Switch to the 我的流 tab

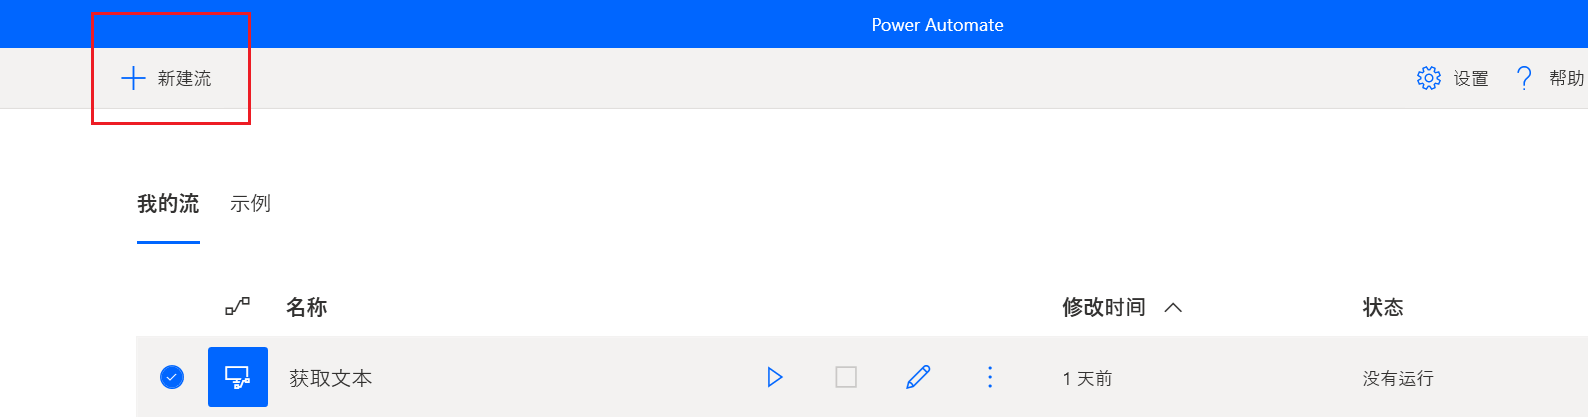(x=168, y=204)
